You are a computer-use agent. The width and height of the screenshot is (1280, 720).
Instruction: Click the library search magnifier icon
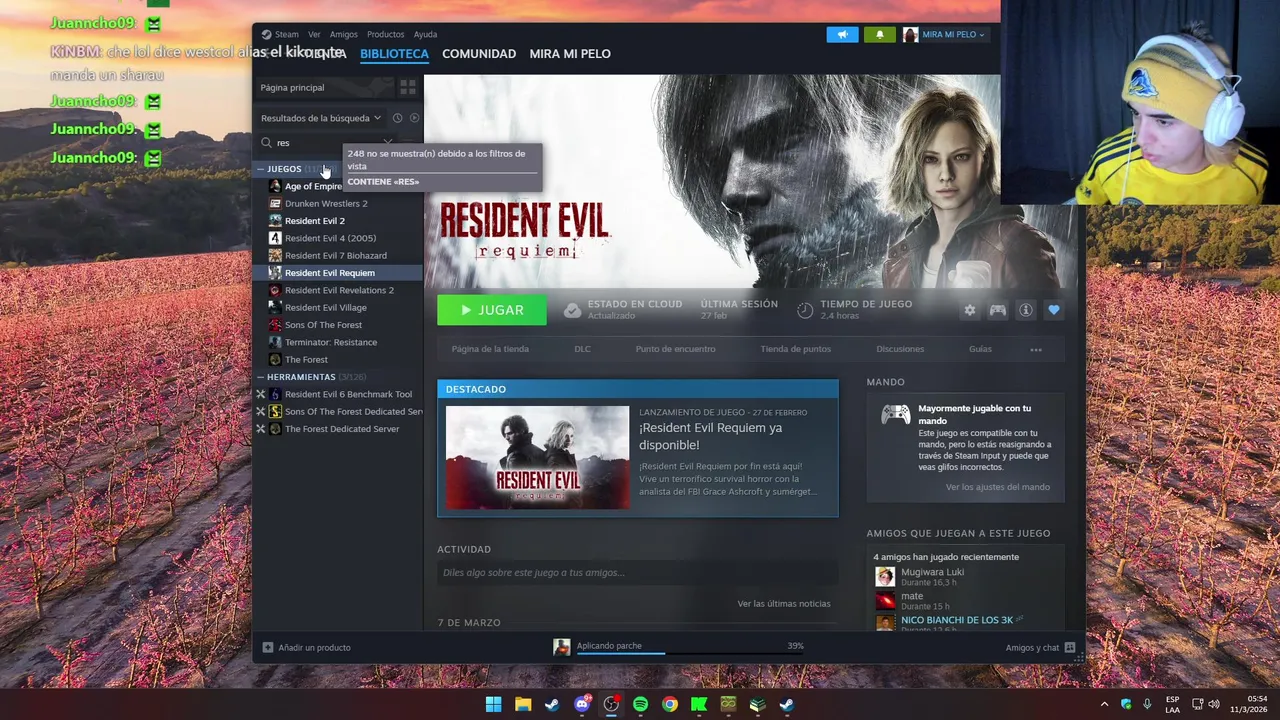[x=266, y=142]
